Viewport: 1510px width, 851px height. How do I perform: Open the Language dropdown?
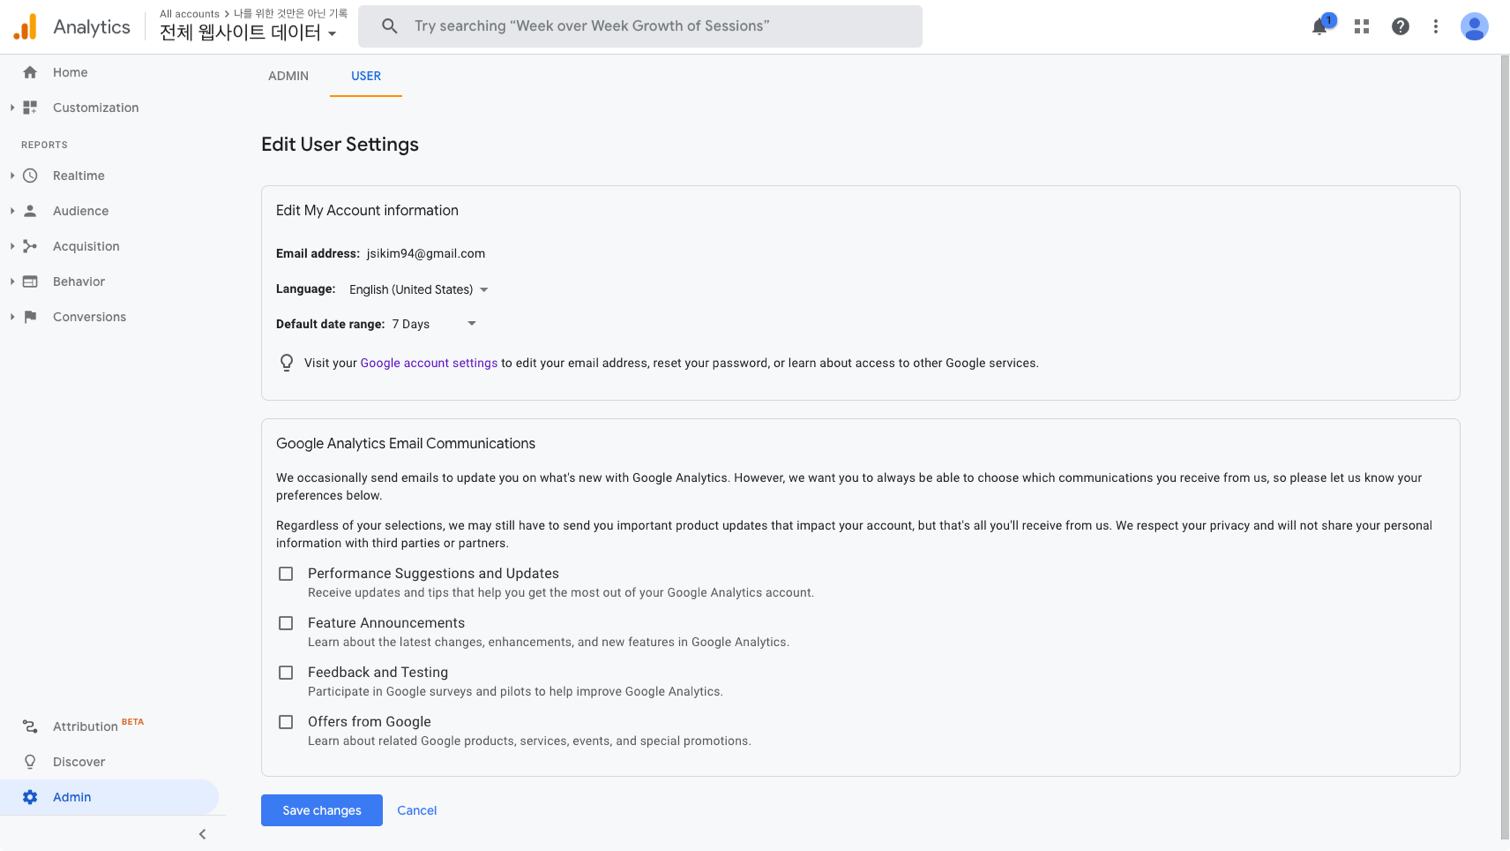419,290
